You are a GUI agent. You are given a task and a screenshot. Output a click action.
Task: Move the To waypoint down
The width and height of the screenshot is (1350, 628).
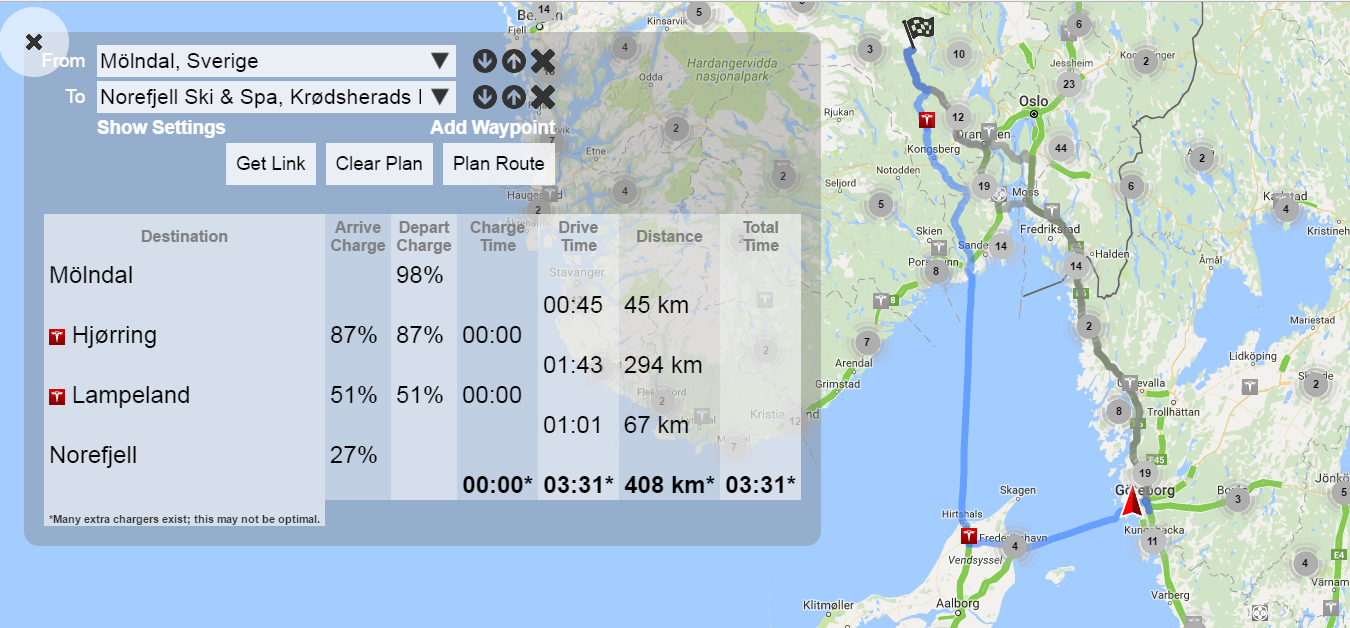coord(485,97)
